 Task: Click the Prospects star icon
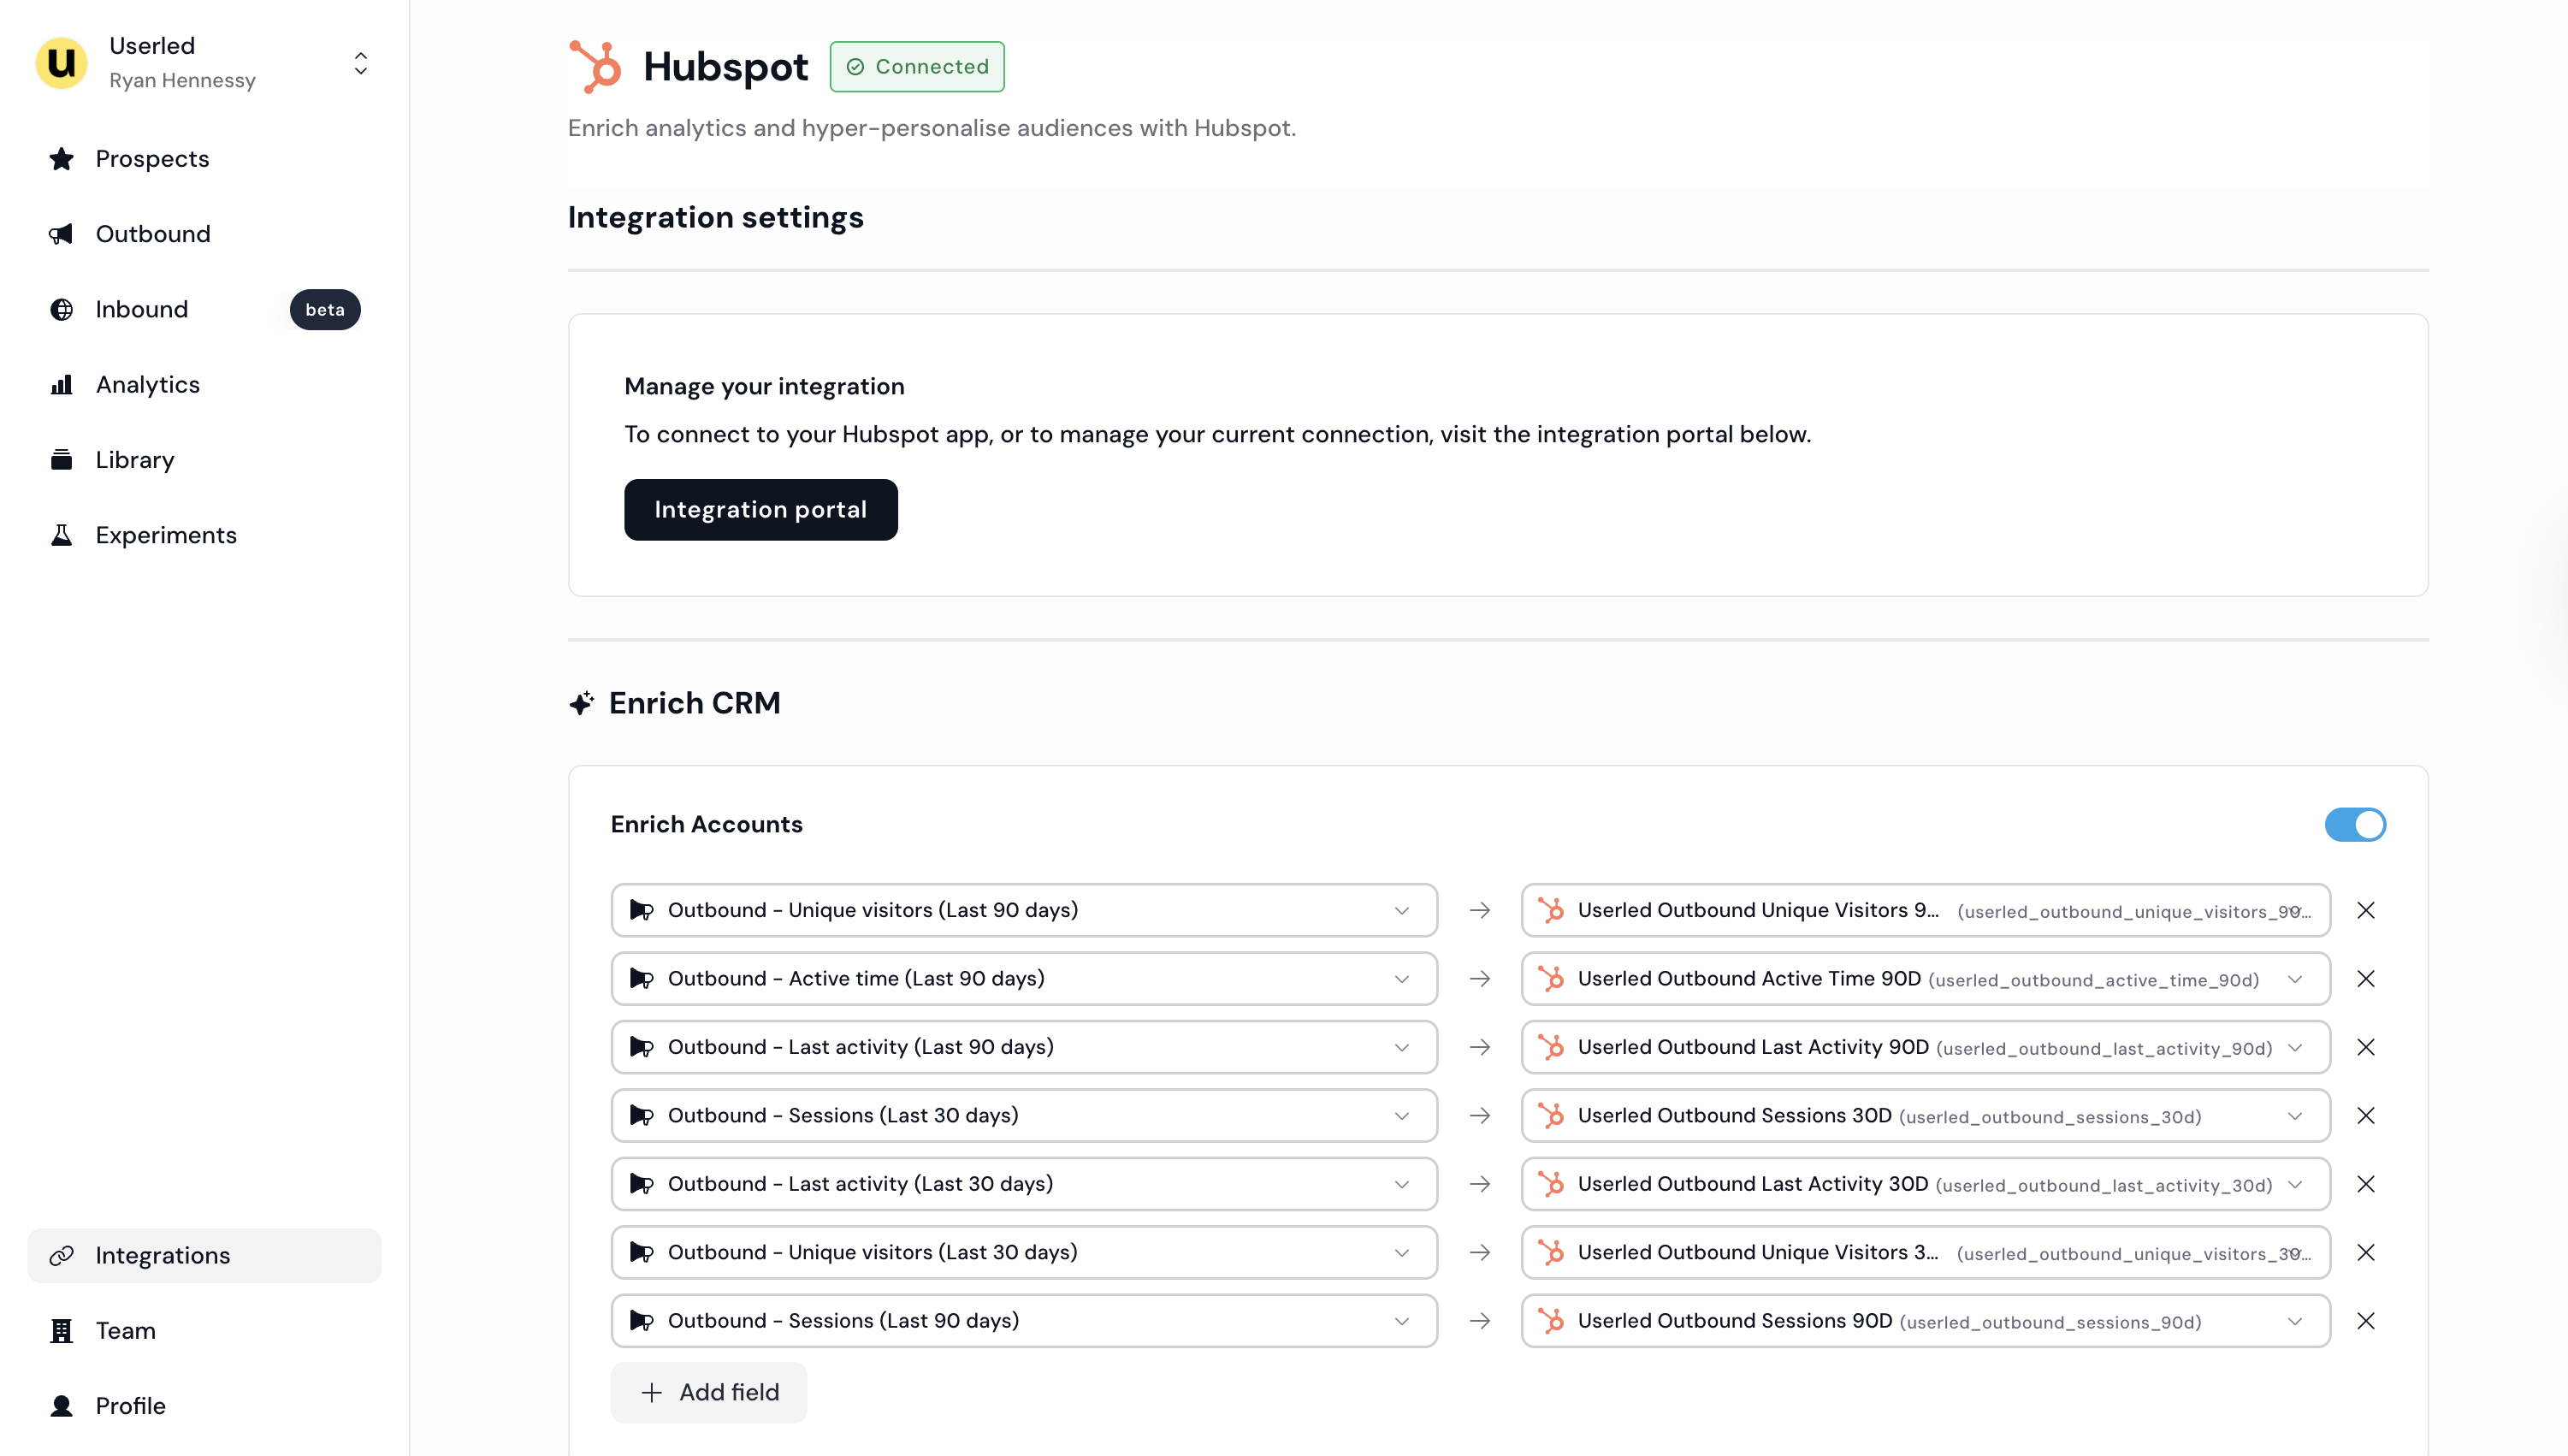click(62, 159)
